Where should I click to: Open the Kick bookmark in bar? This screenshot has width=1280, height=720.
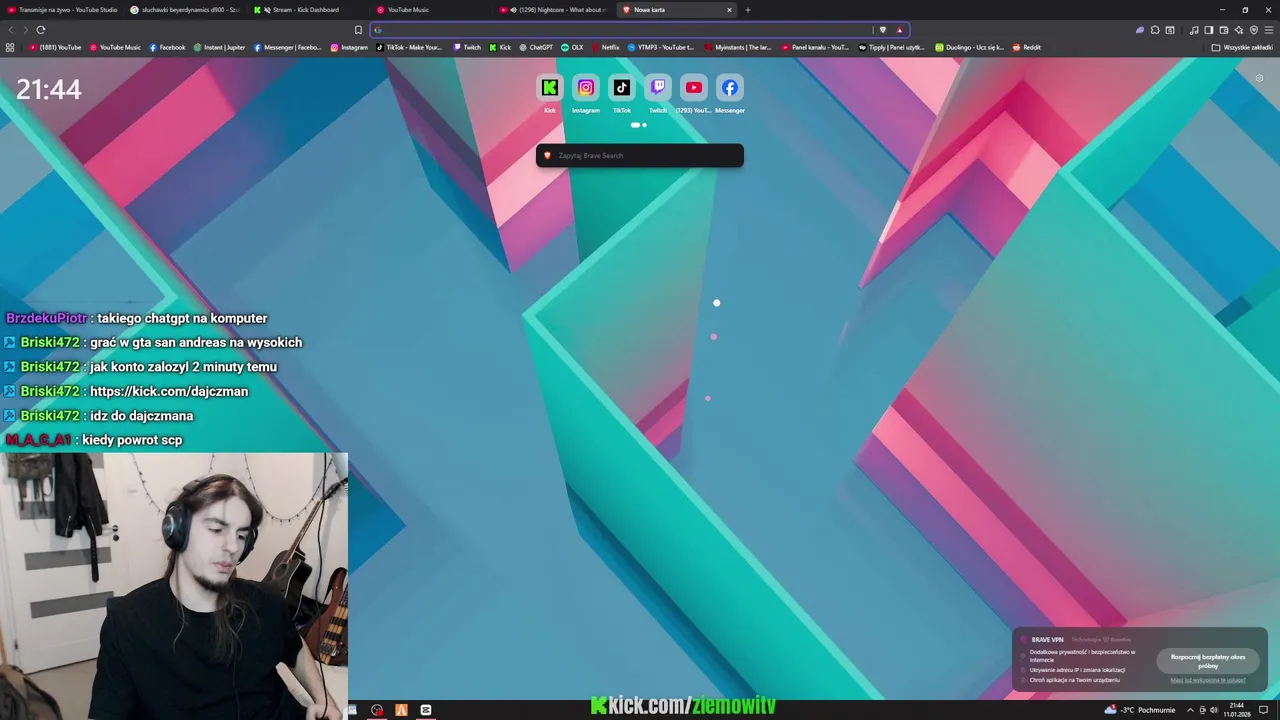coord(500,47)
